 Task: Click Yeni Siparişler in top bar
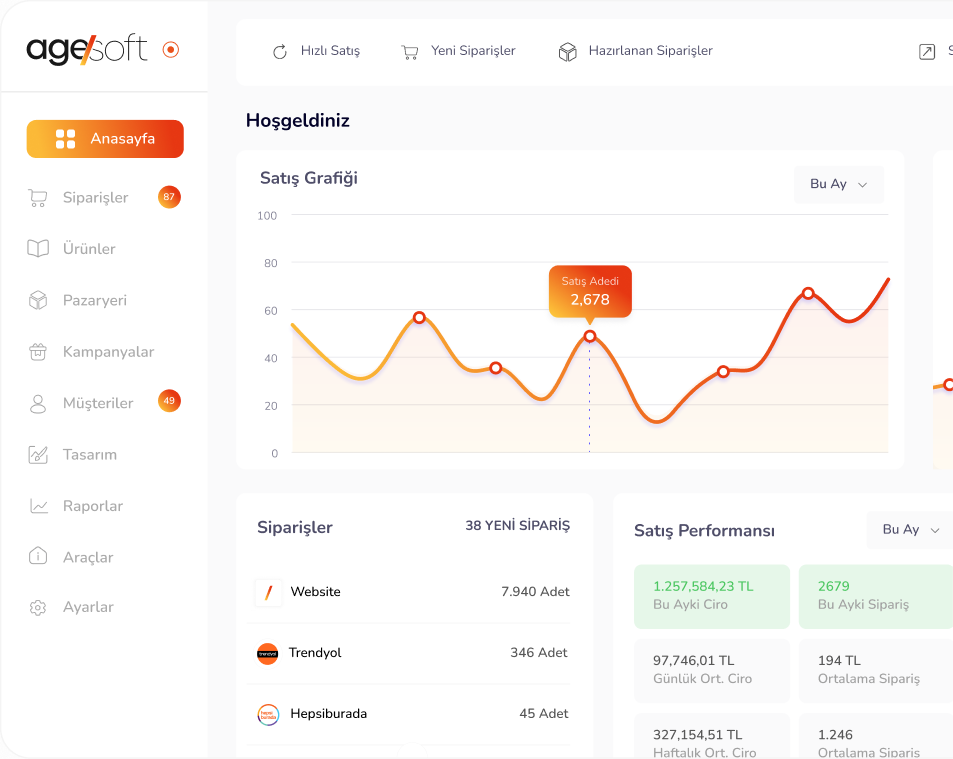tap(459, 51)
